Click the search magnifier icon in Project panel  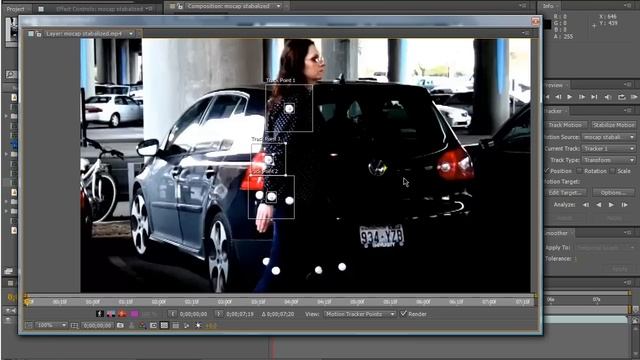(11, 74)
